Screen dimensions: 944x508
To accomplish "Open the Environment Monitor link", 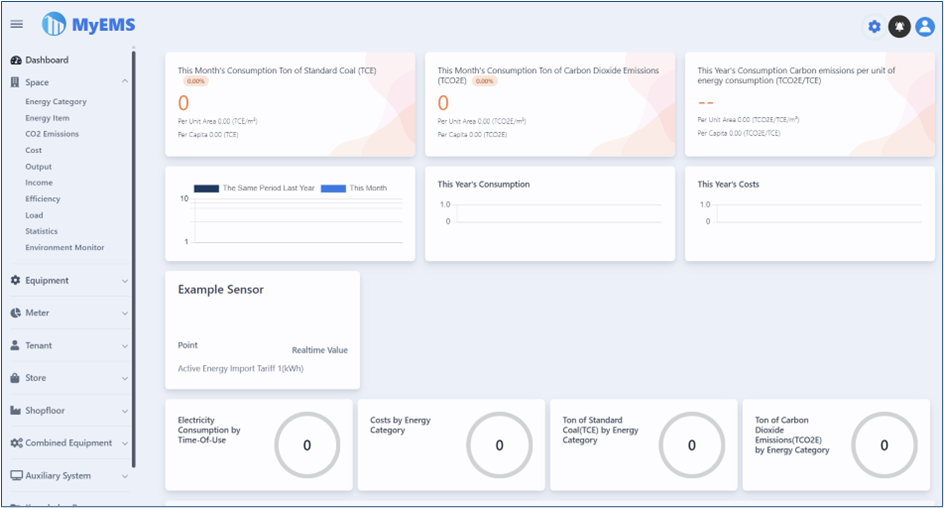I will click(x=65, y=247).
